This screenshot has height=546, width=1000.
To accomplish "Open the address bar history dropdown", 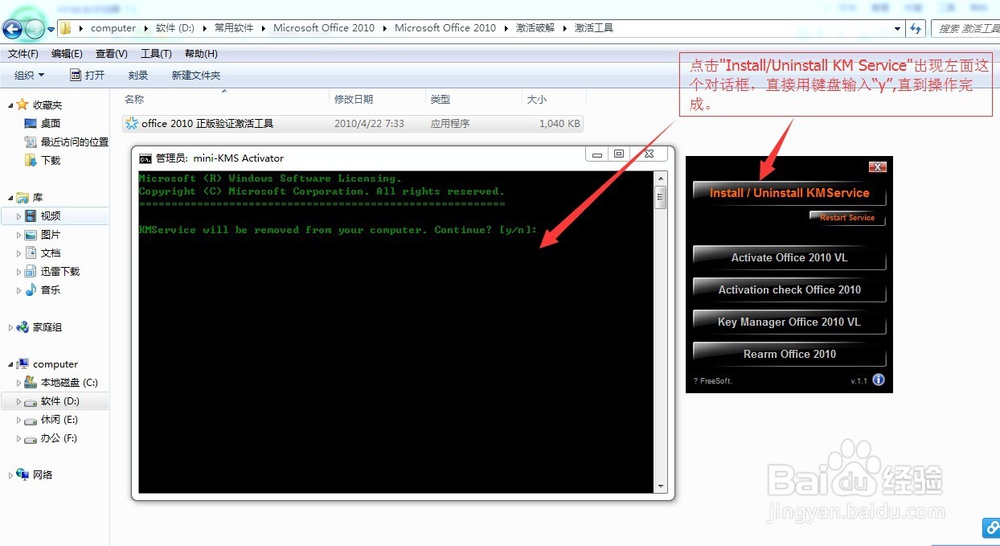I will (897, 28).
